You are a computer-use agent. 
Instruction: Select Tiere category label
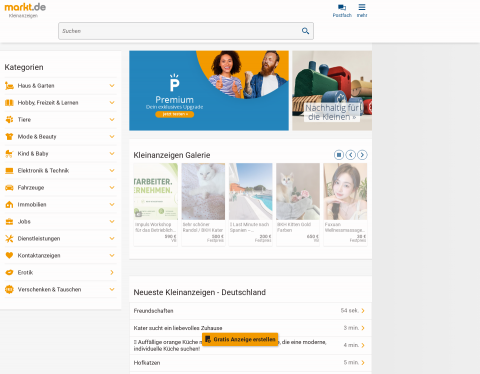[x=24, y=120]
